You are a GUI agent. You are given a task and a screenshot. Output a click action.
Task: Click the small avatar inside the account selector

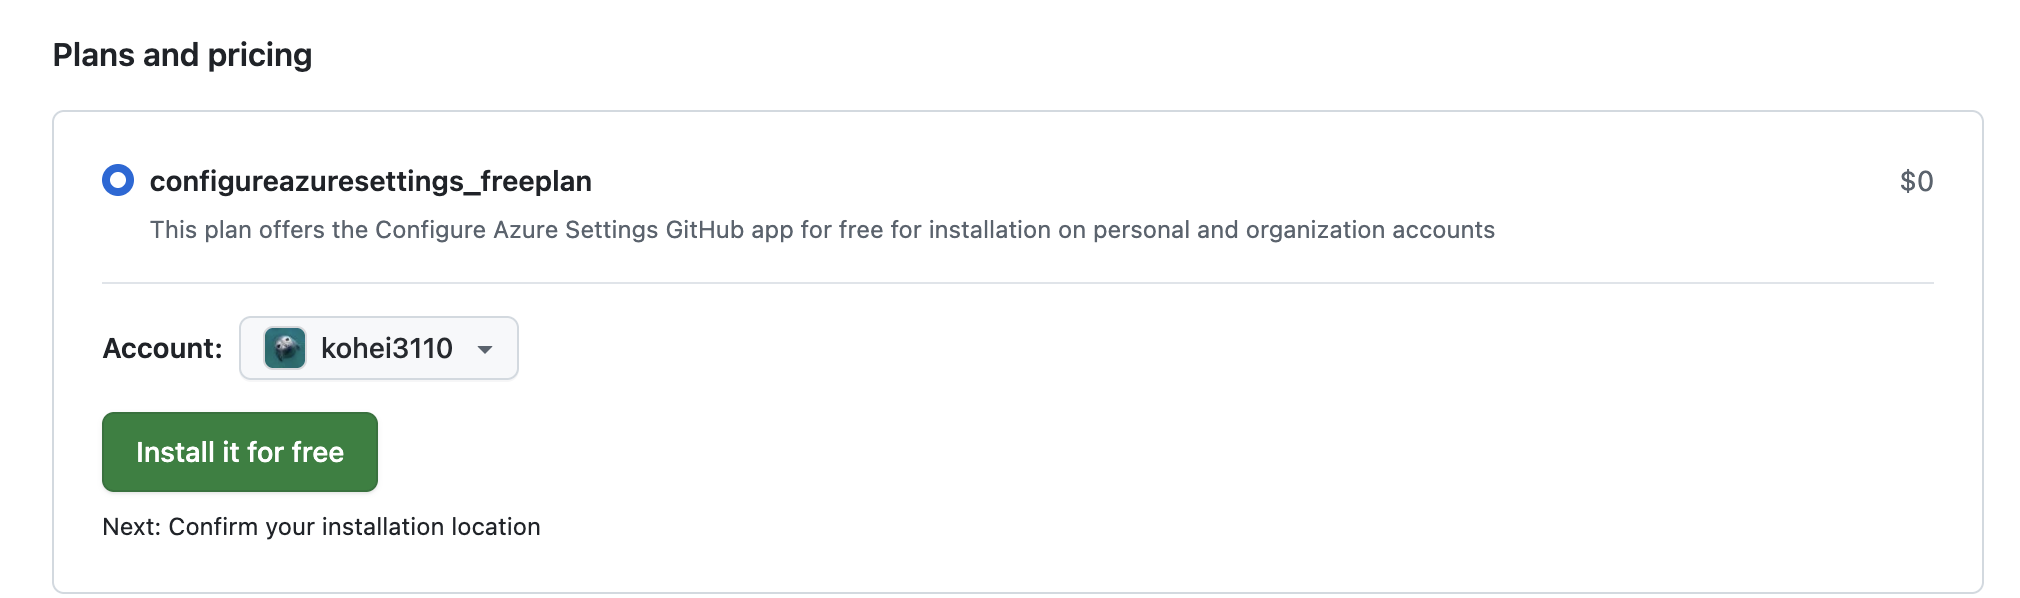pos(283,348)
